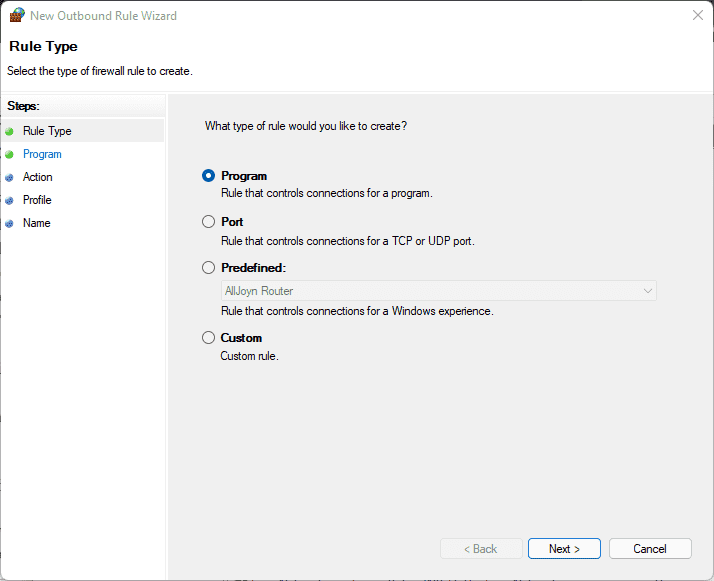The height and width of the screenshot is (581, 714).
Task: Click the green bullet beside Rule Type
Action: pos(9,132)
